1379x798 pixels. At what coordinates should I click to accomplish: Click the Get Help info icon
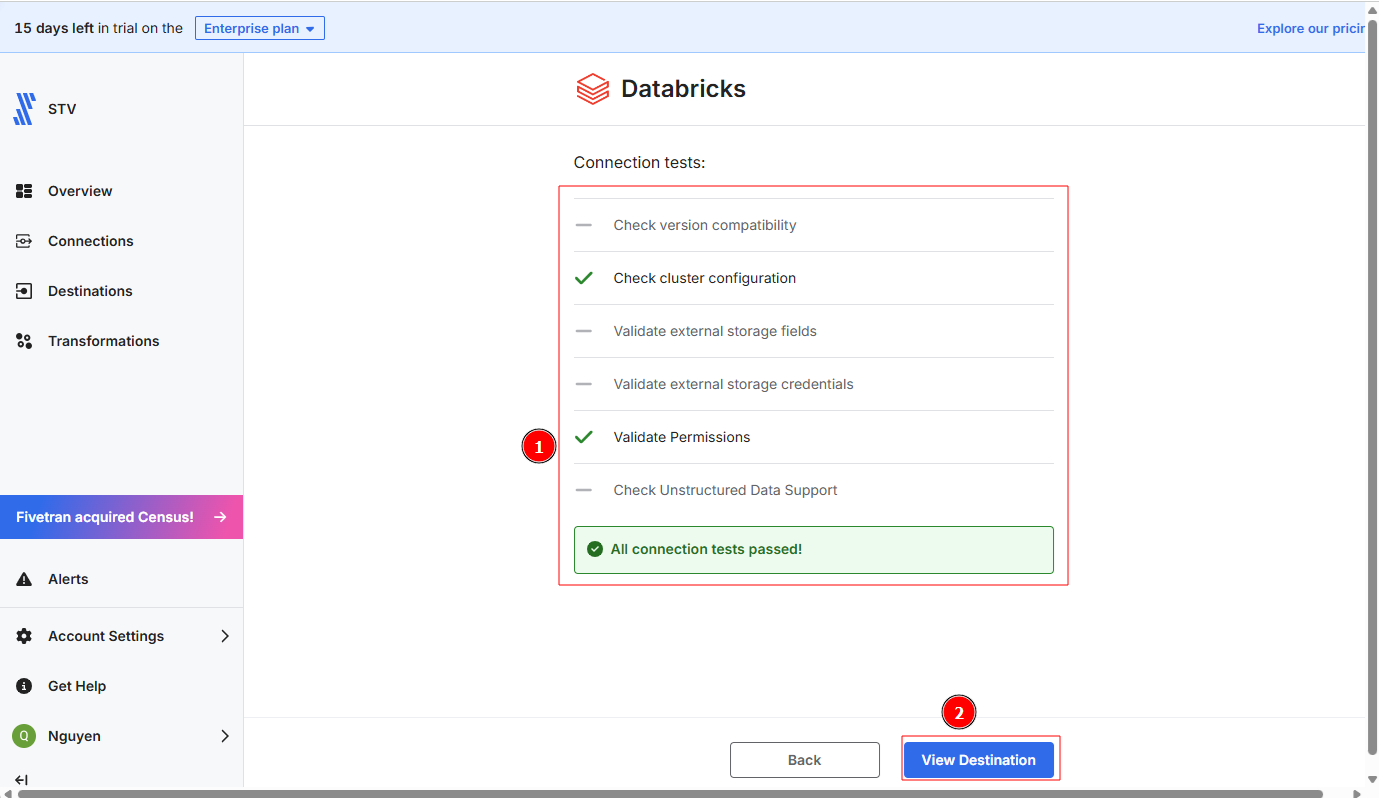pyautogui.click(x=24, y=686)
